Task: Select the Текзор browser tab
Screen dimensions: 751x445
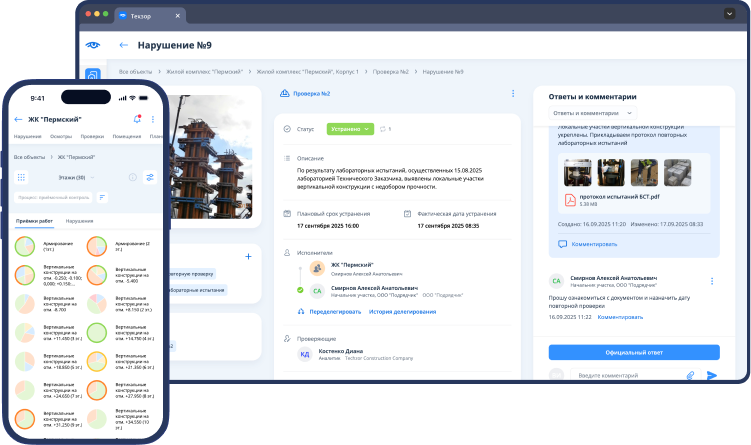Action: (x=149, y=16)
